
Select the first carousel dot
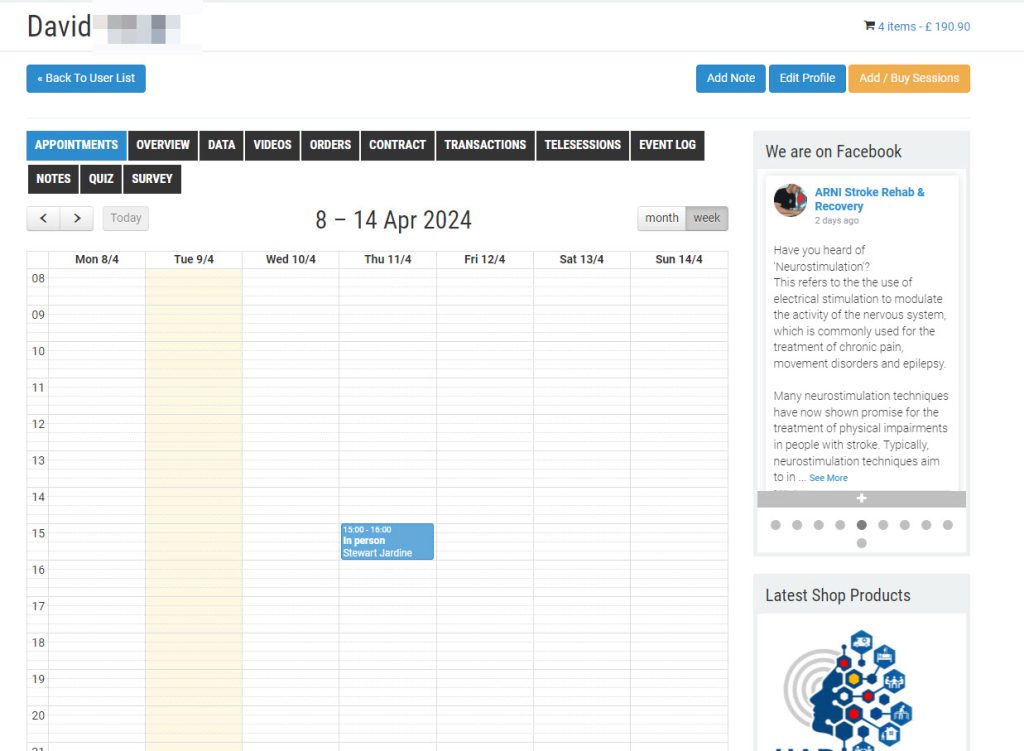(x=775, y=525)
